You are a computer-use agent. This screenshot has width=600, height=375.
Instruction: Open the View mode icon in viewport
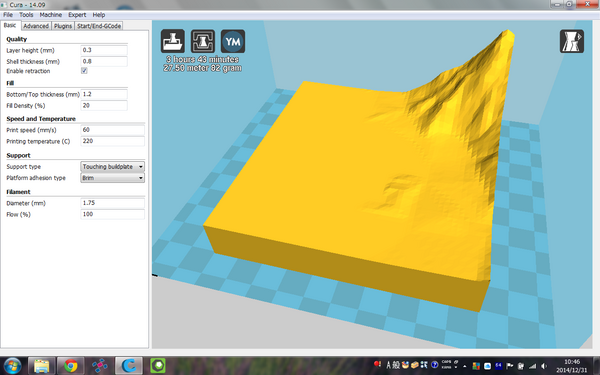[x=572, y=41]
